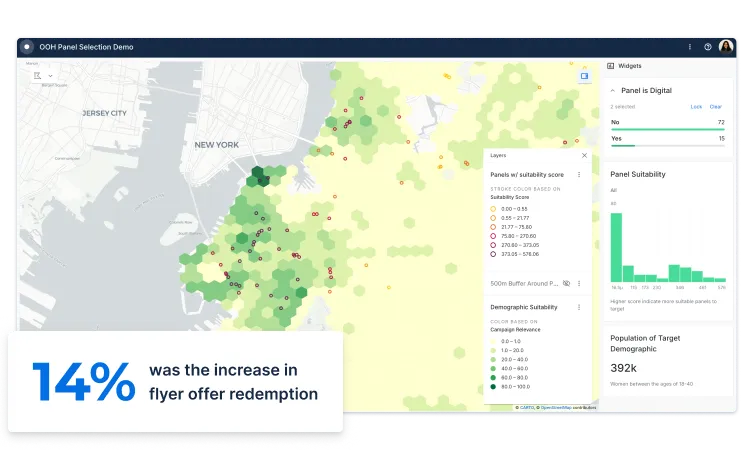Toggle the No category row (72)
The height and width of the screenshot is (450, 754).
[x=667, y=123]
